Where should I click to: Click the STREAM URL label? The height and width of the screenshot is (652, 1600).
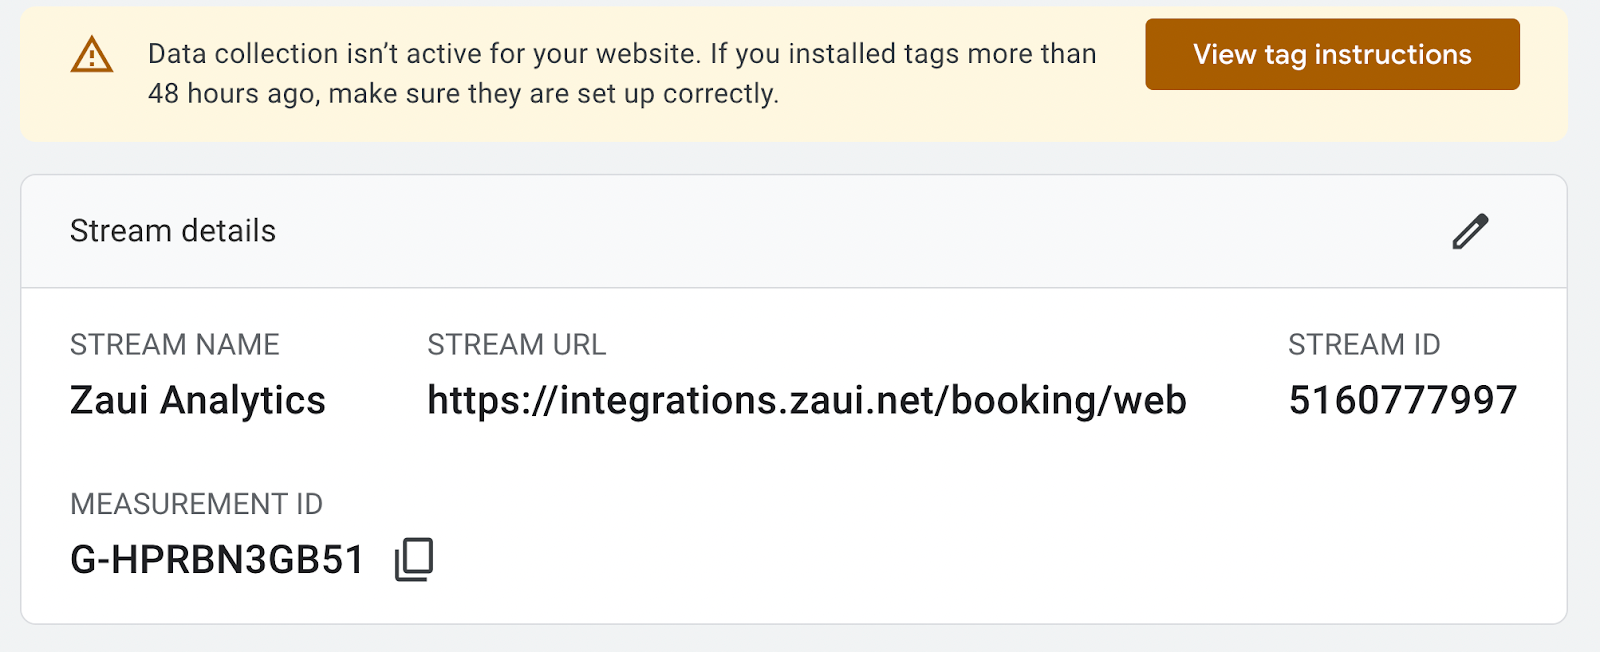pyautogui.click(x=517, y=345)
